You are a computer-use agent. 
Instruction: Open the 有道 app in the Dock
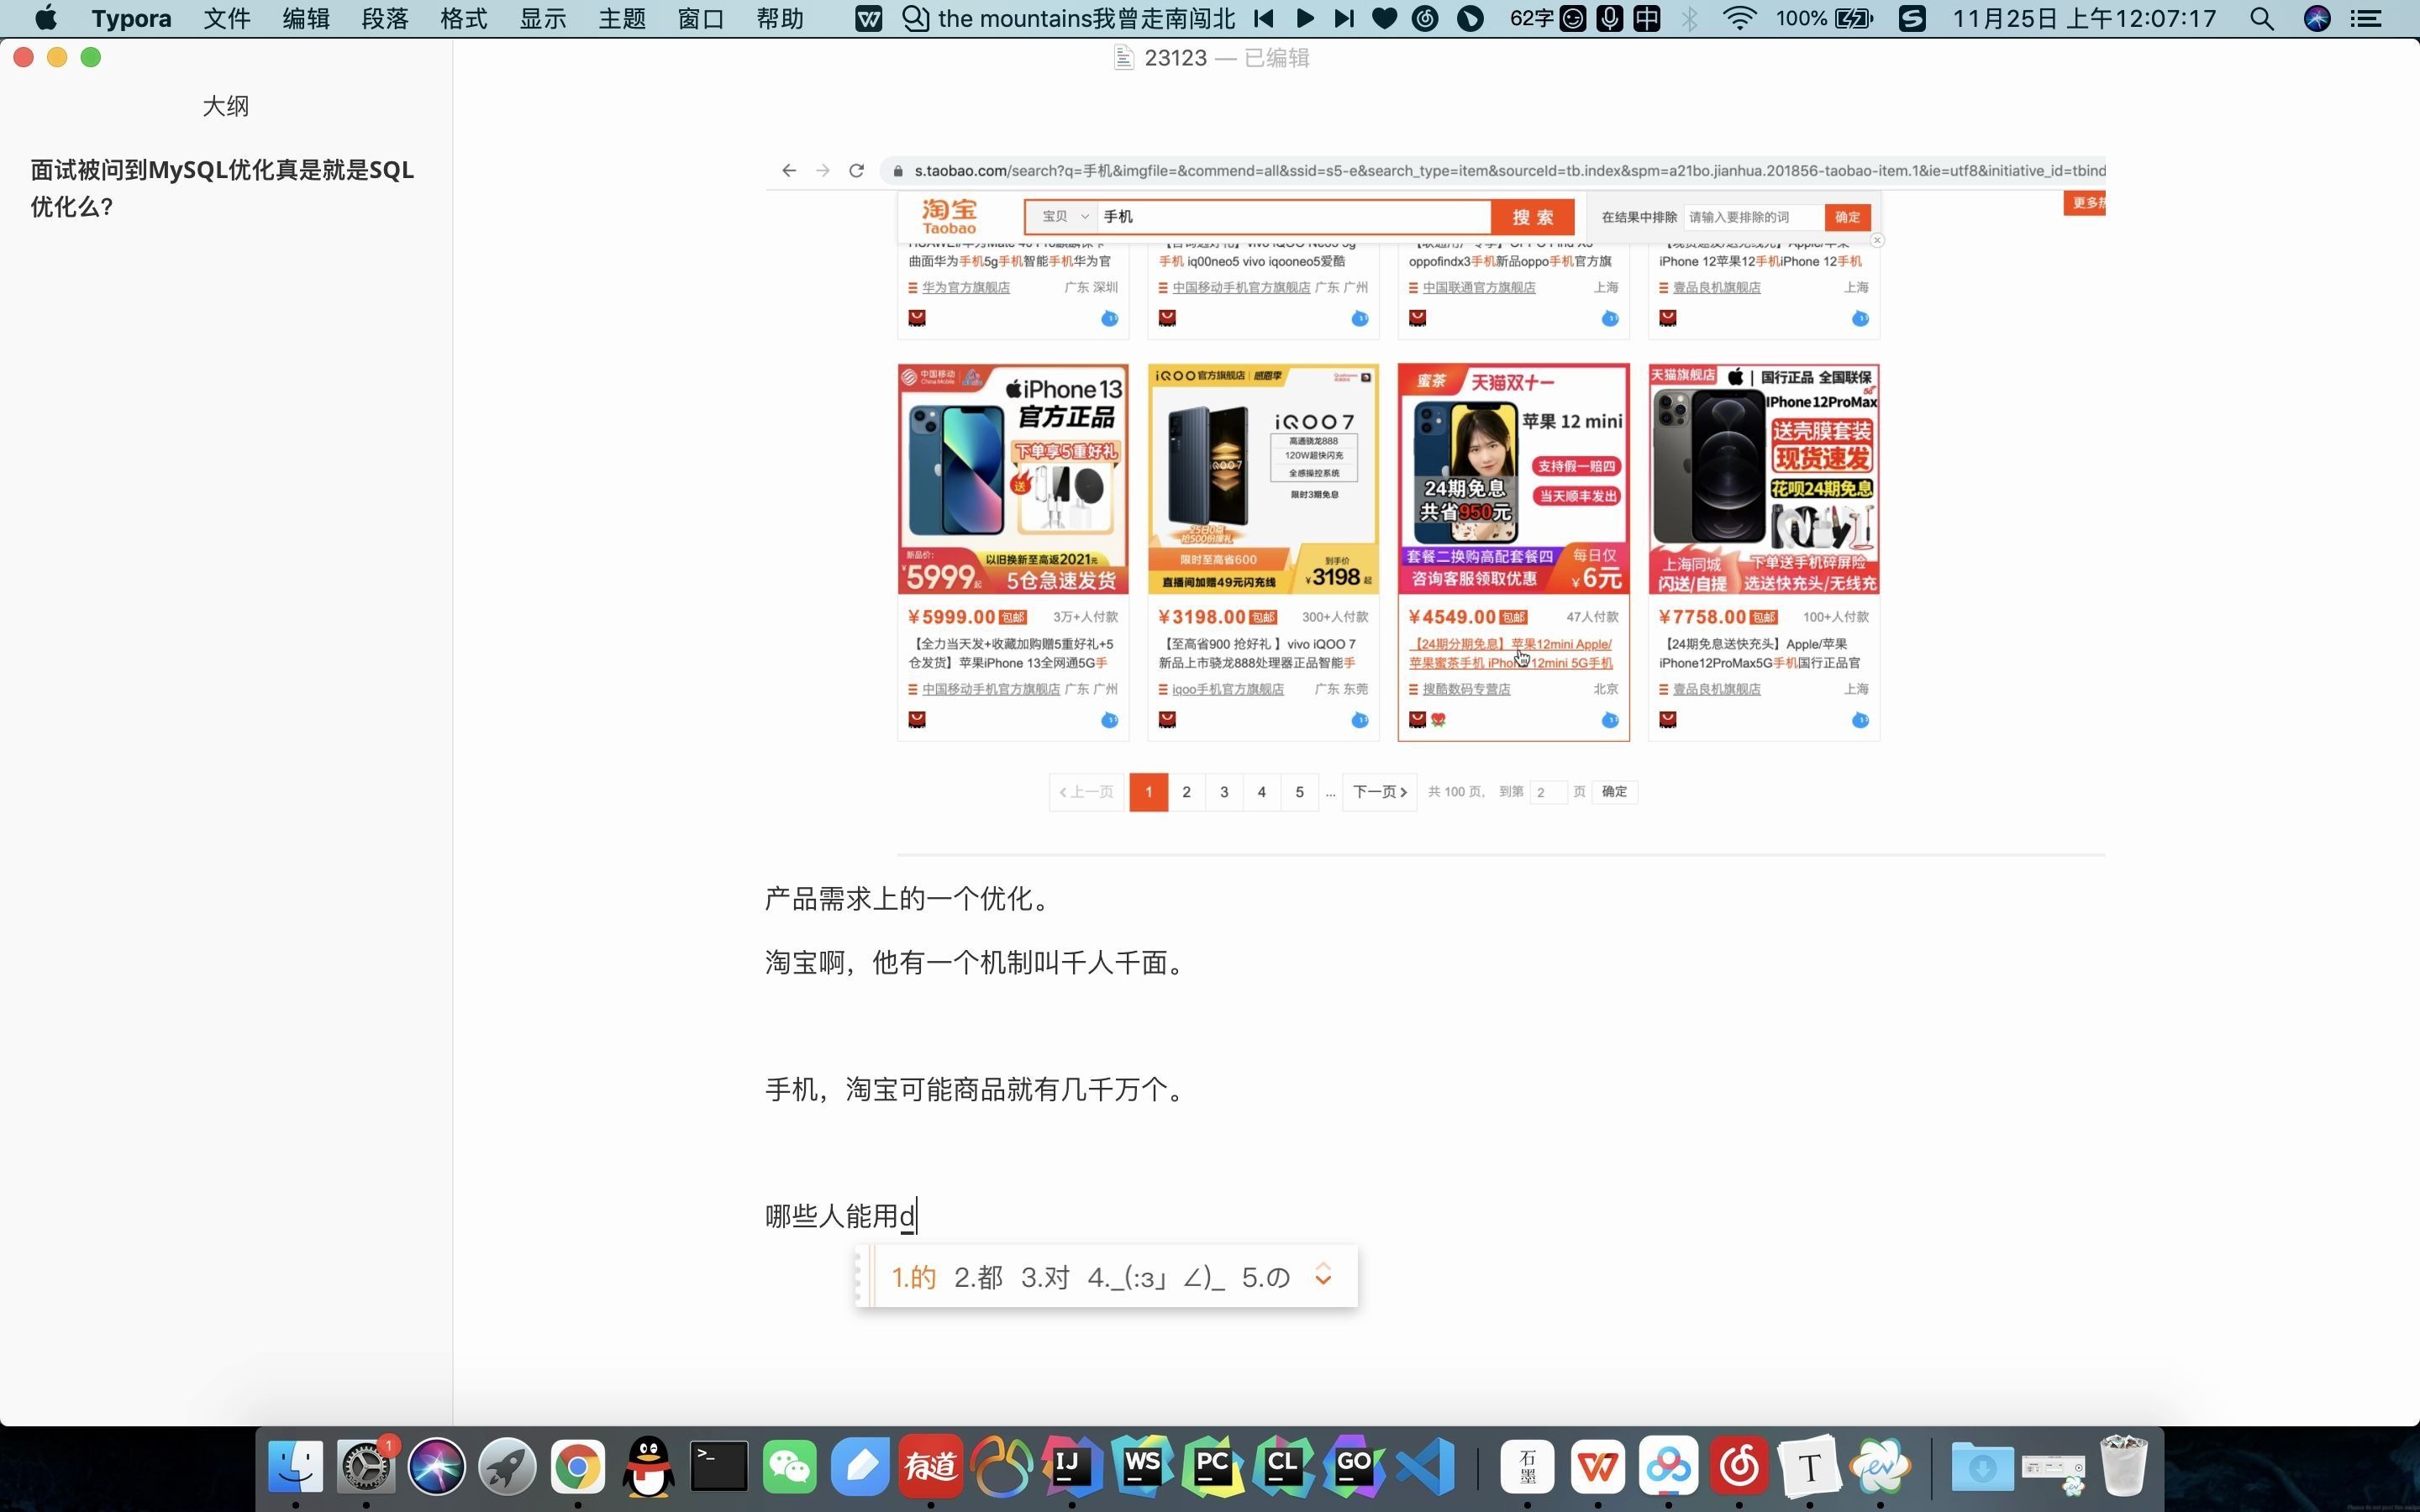click(931, 1467)
